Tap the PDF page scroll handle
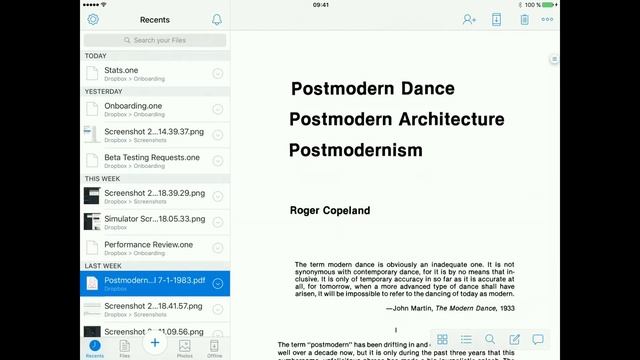 pos(554,59)
